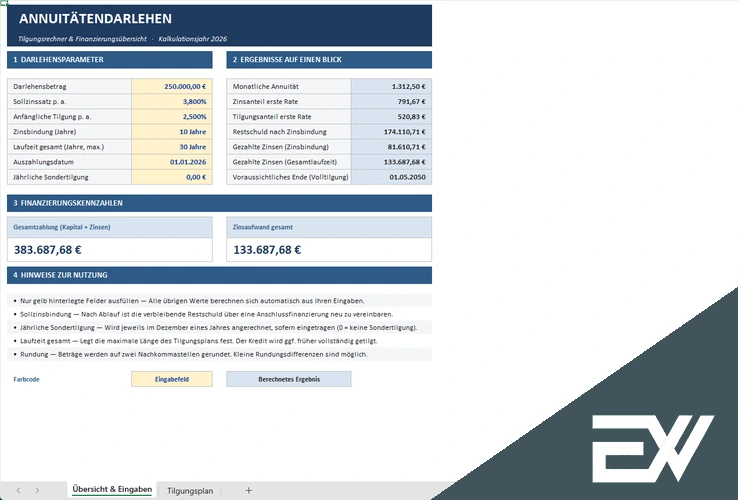Click the blue Berechnetes Ergebnis legend swatch
The image size is (738, 500).
(x=289, y=379)
